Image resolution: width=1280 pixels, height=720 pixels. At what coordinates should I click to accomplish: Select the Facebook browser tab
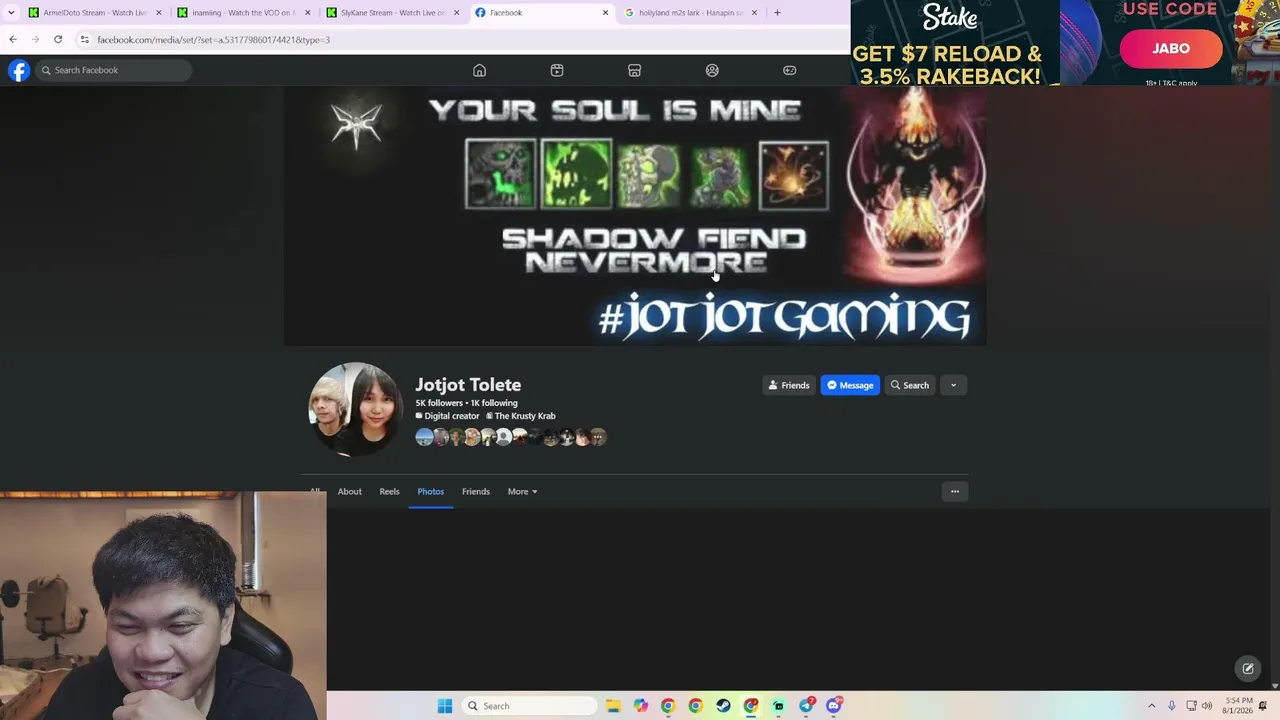pyautogui.click(x=541, y=13)
